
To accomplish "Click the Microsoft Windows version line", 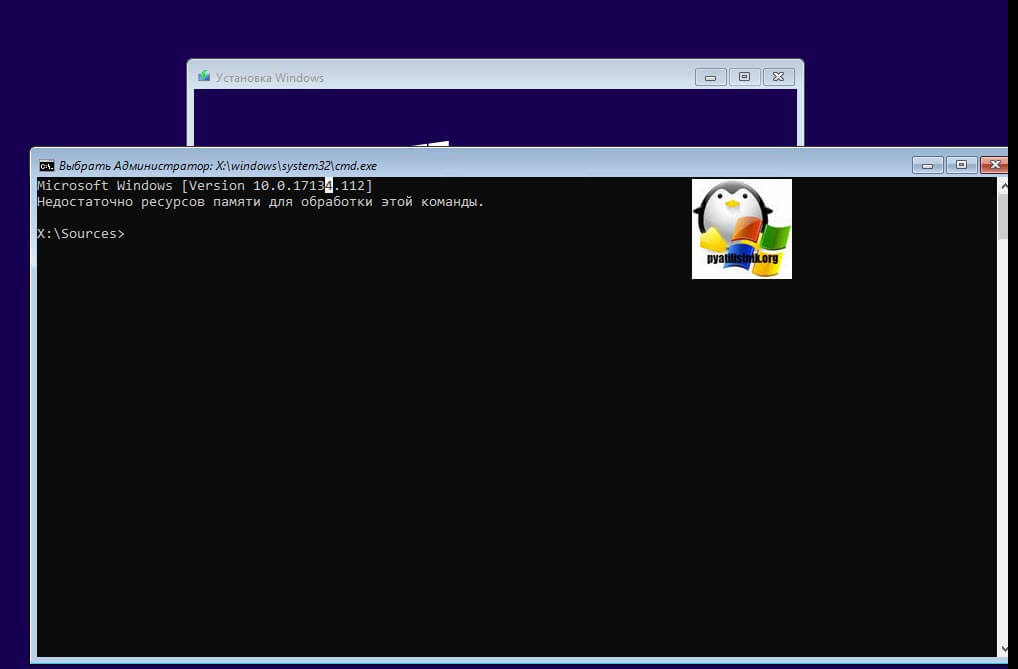I will click(204, 186).
